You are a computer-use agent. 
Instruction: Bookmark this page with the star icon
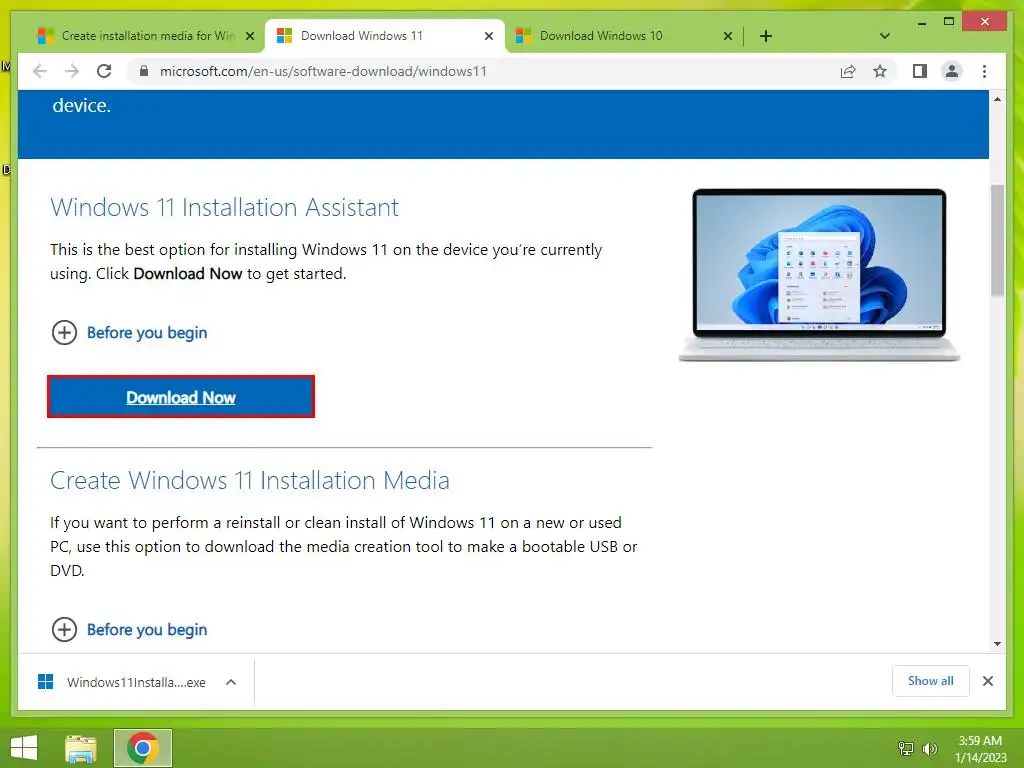pos(880,71)
